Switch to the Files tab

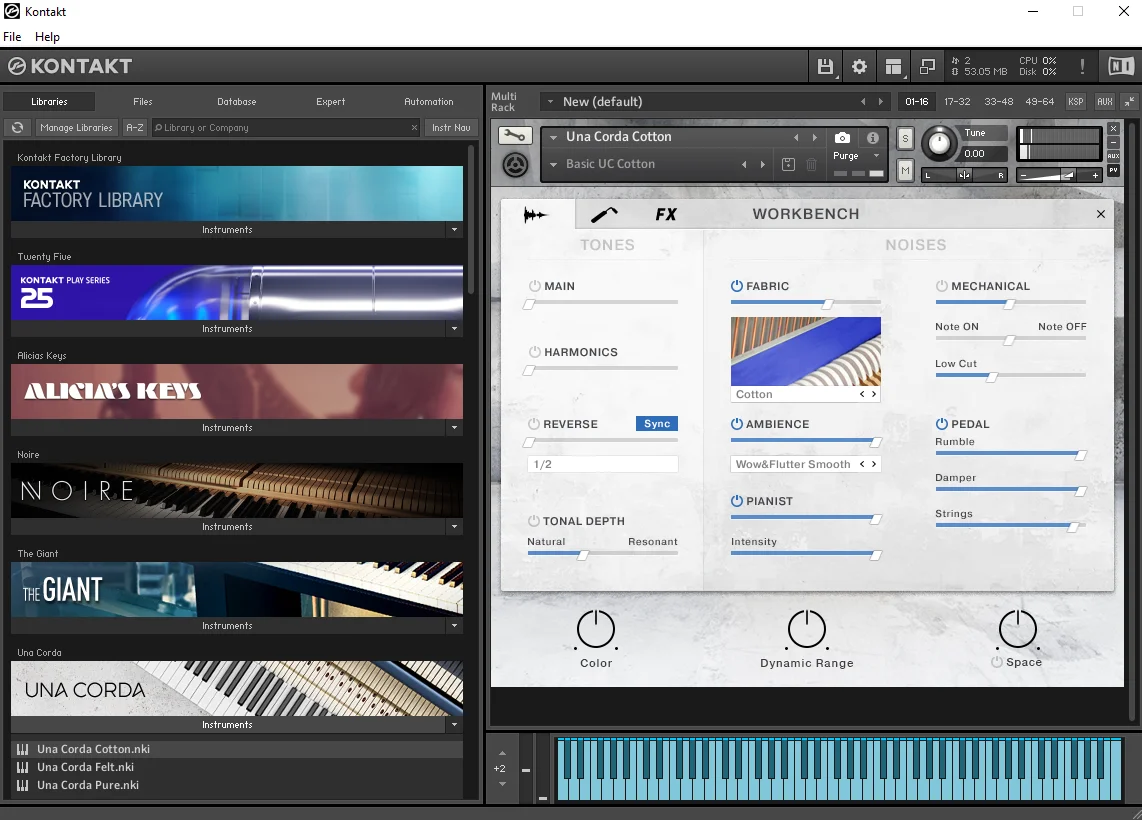(143, 102)
